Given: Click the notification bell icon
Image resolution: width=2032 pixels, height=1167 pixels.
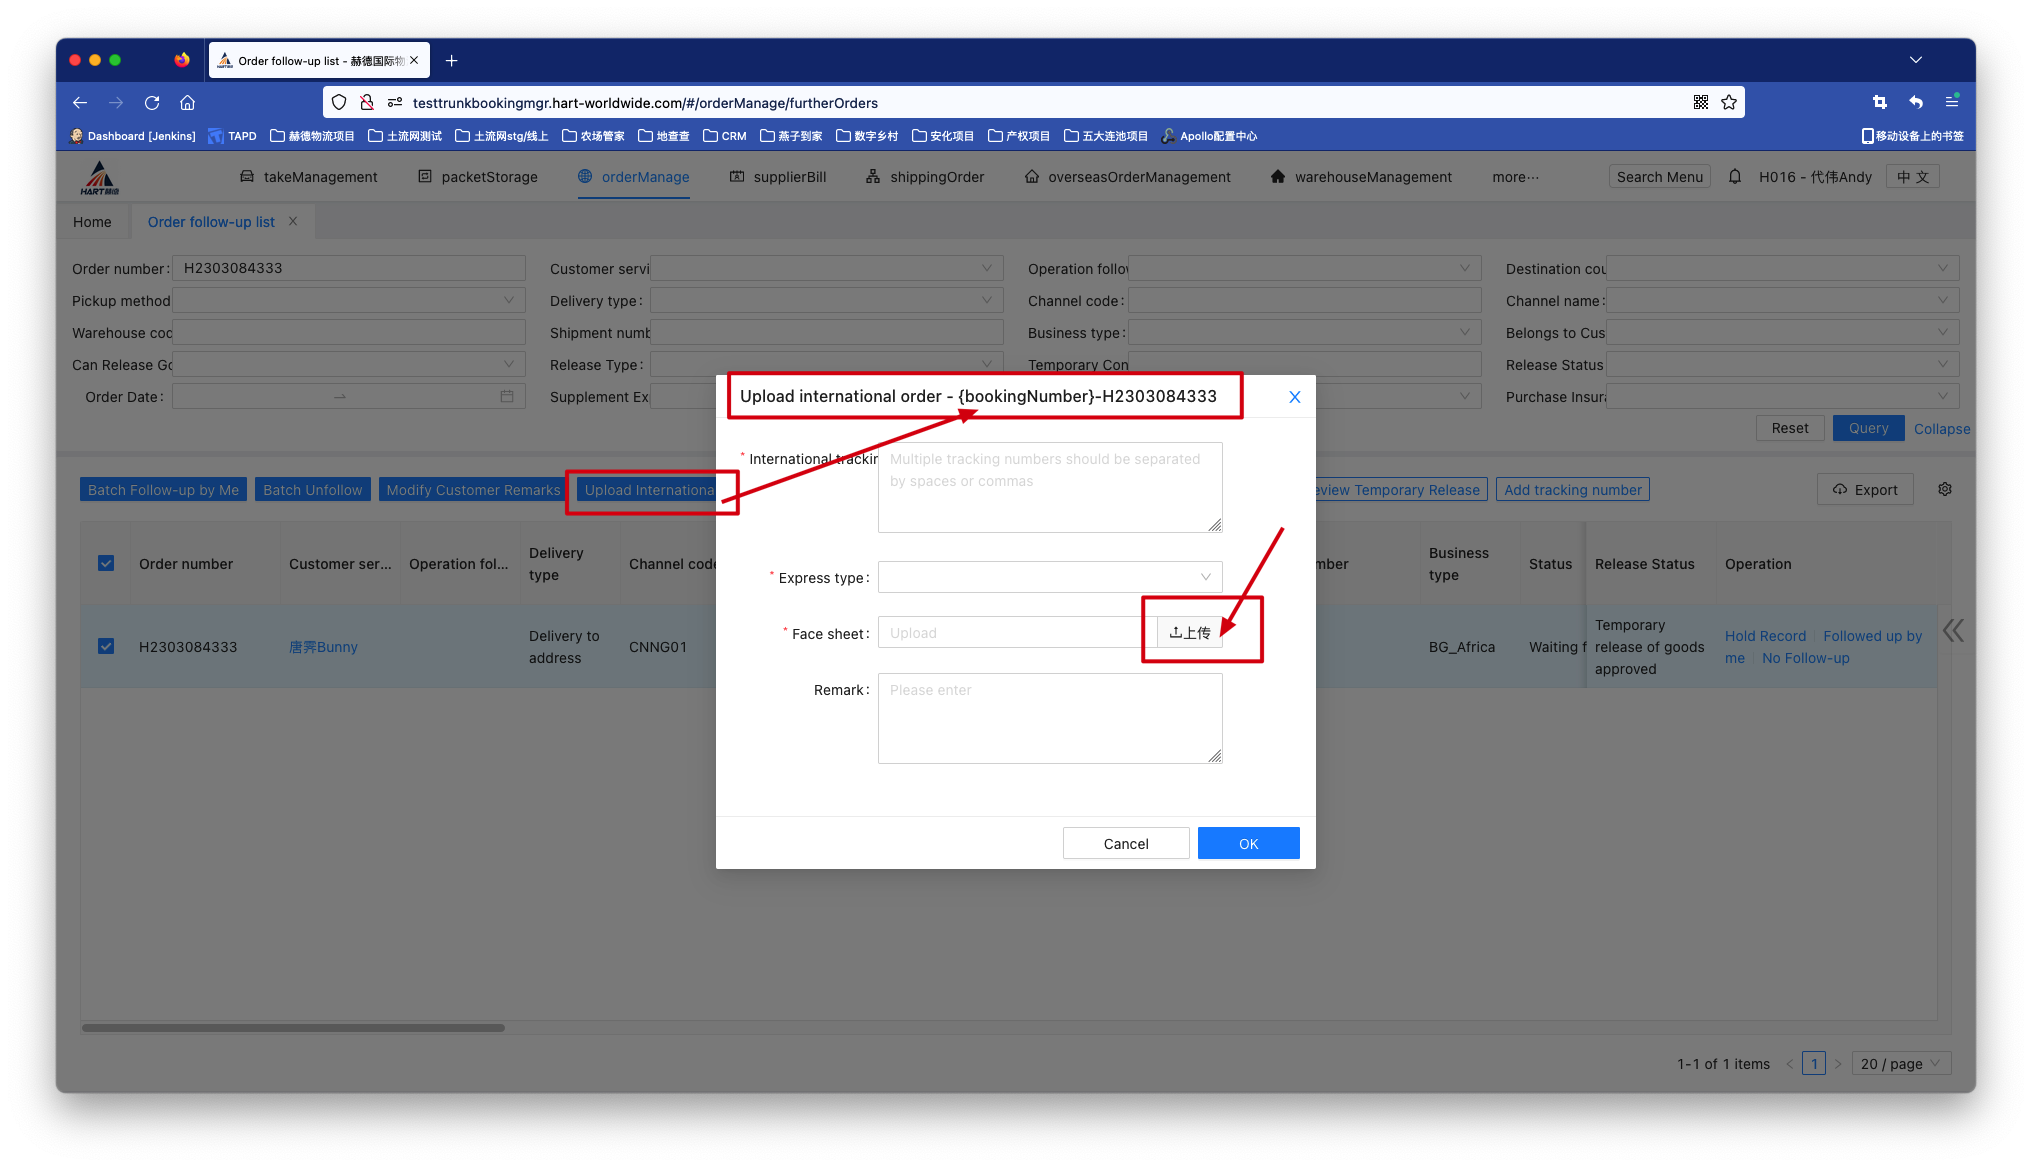Looking at the screenshot, I should 1735,177.
